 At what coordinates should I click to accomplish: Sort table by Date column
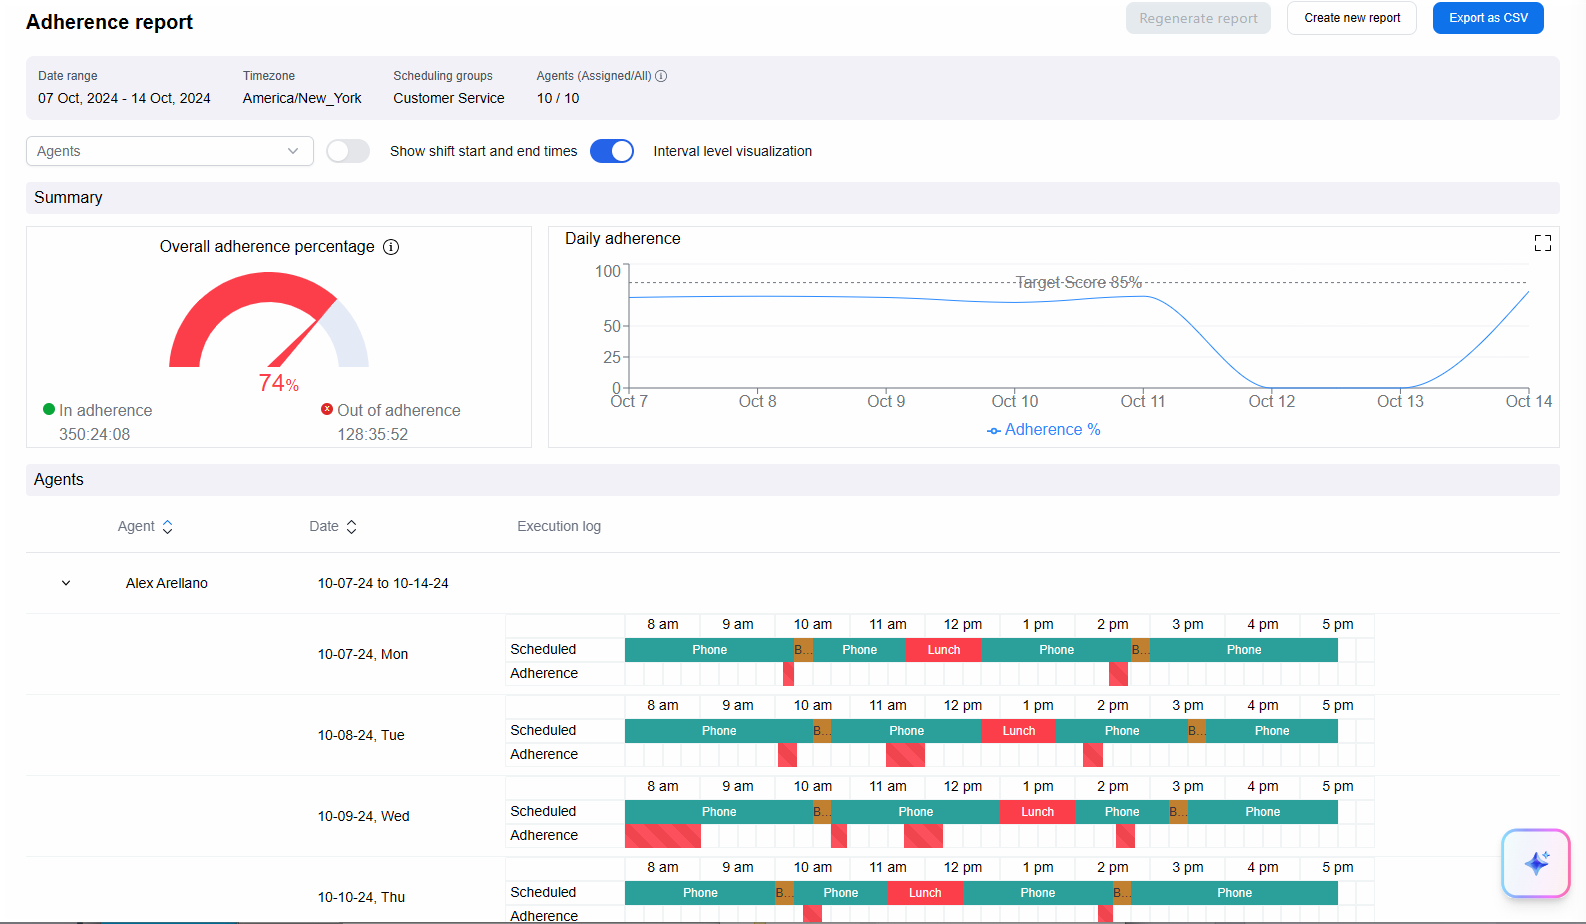click(351, 527)
